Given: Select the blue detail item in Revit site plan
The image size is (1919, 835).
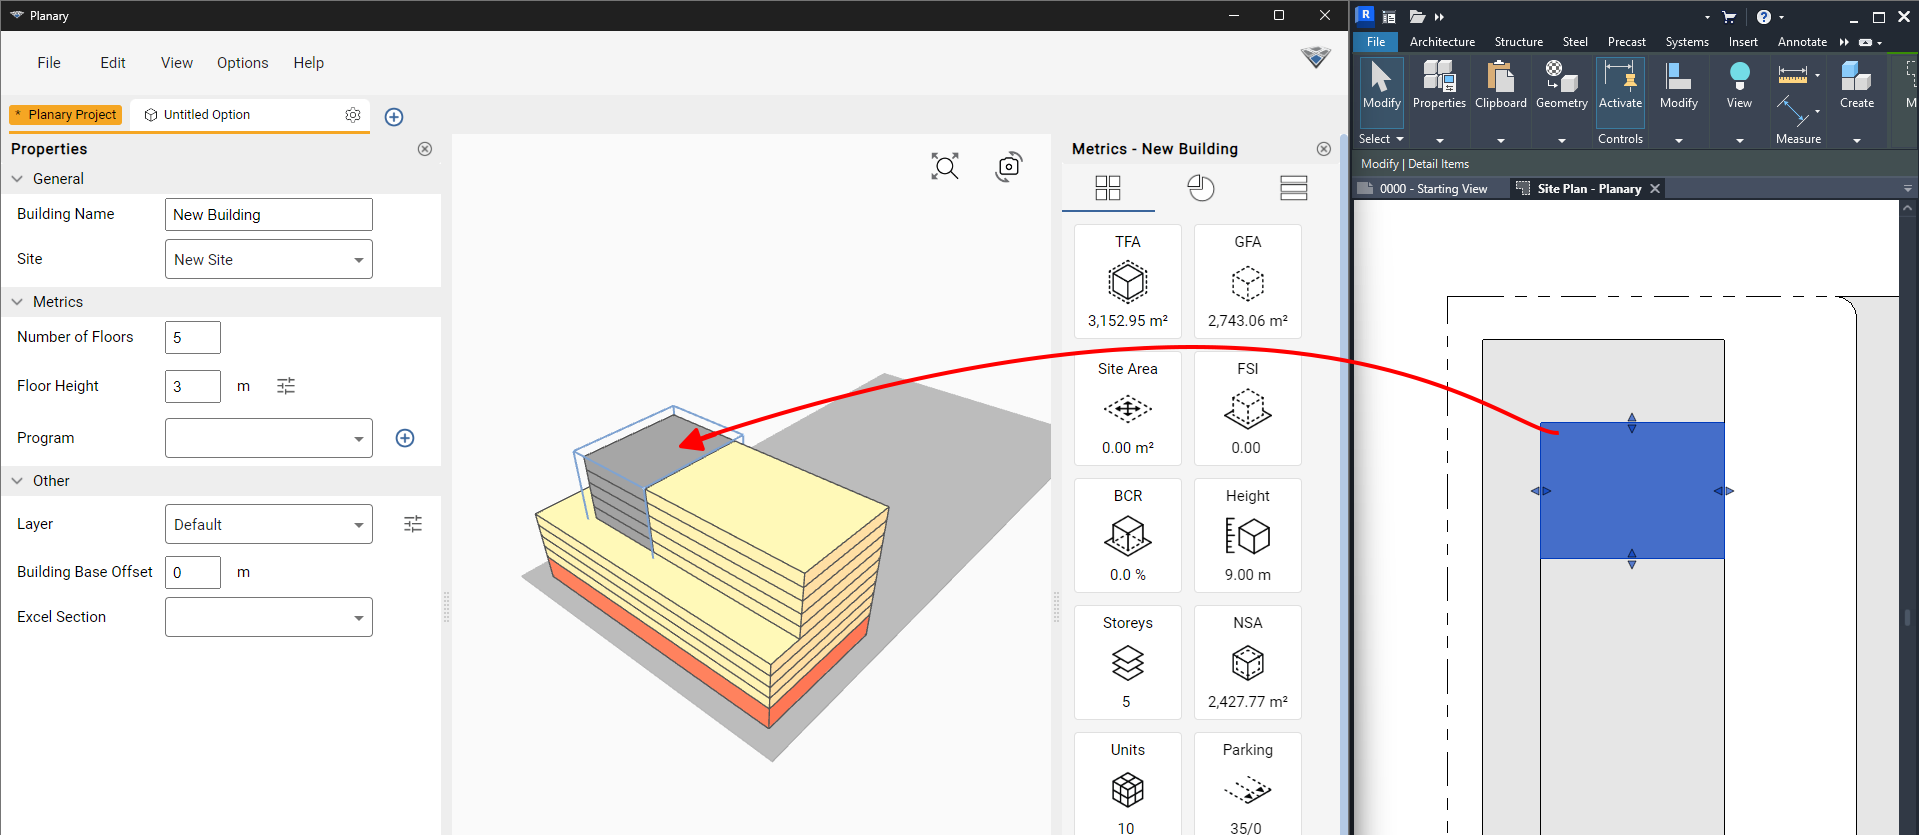Looking at the screenshot, I should [1632, 490].
